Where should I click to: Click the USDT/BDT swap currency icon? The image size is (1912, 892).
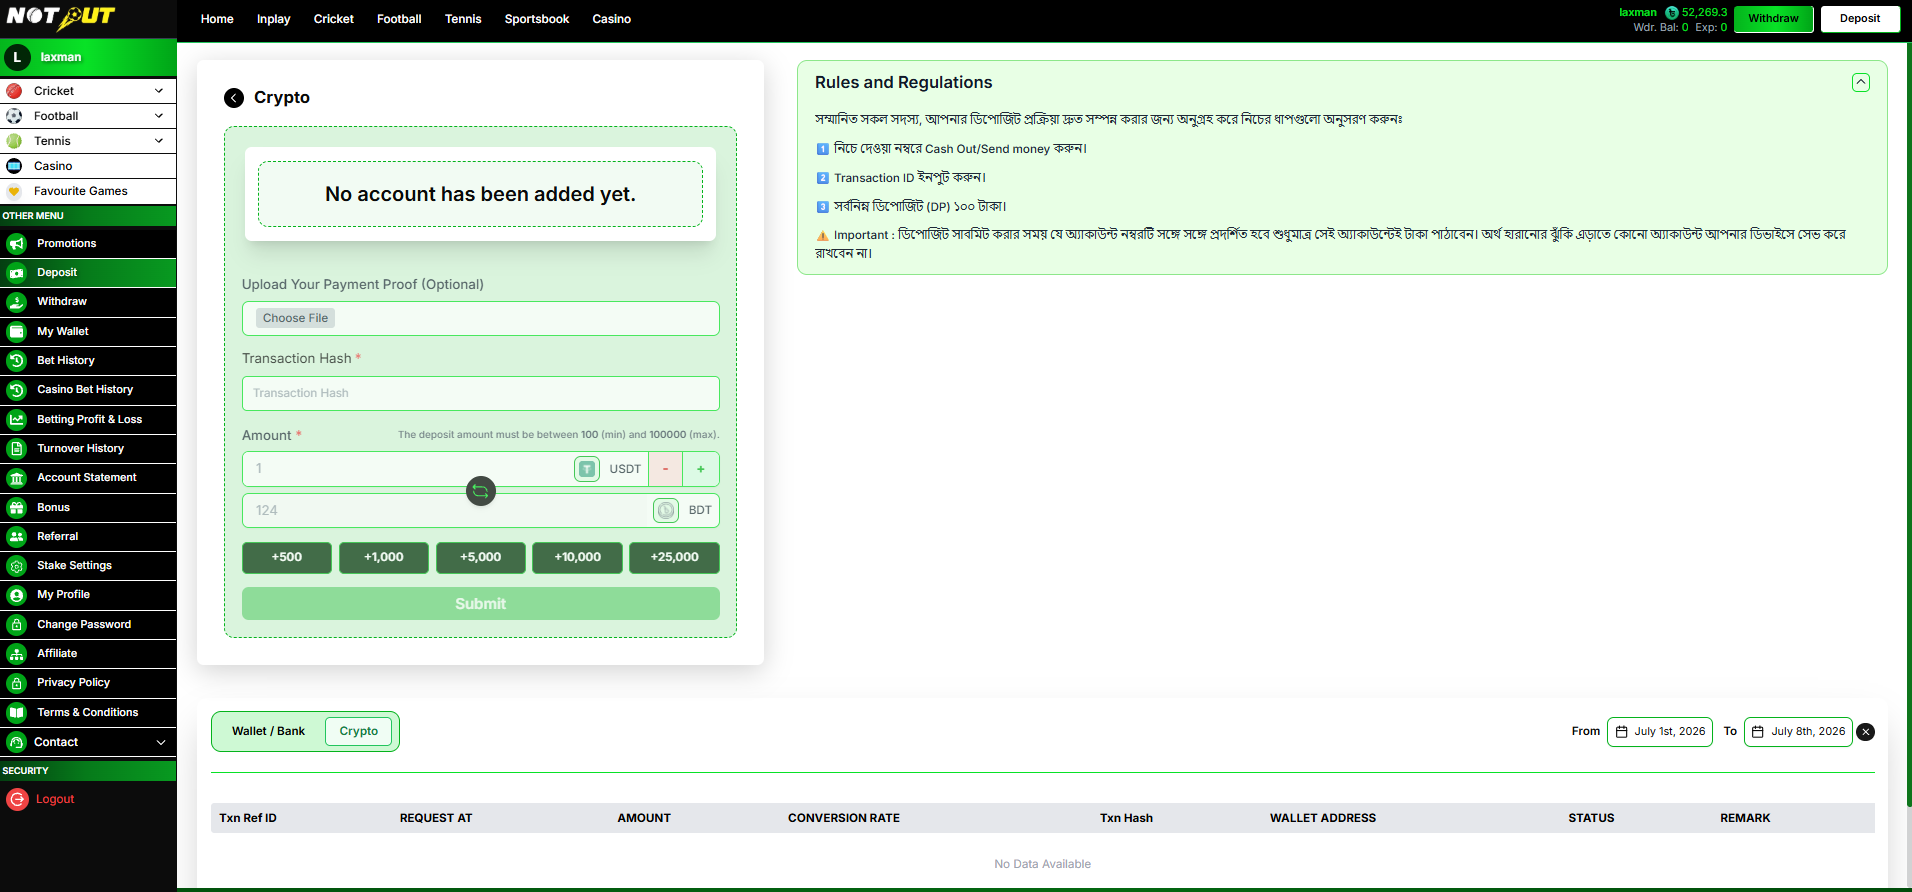[481, 491]
